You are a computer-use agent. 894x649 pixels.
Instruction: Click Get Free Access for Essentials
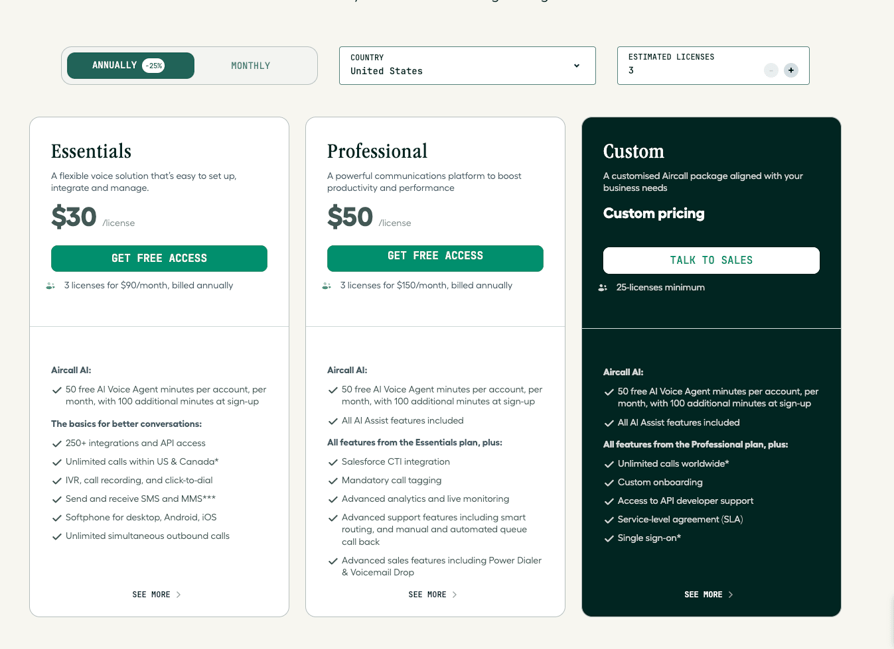159,258
